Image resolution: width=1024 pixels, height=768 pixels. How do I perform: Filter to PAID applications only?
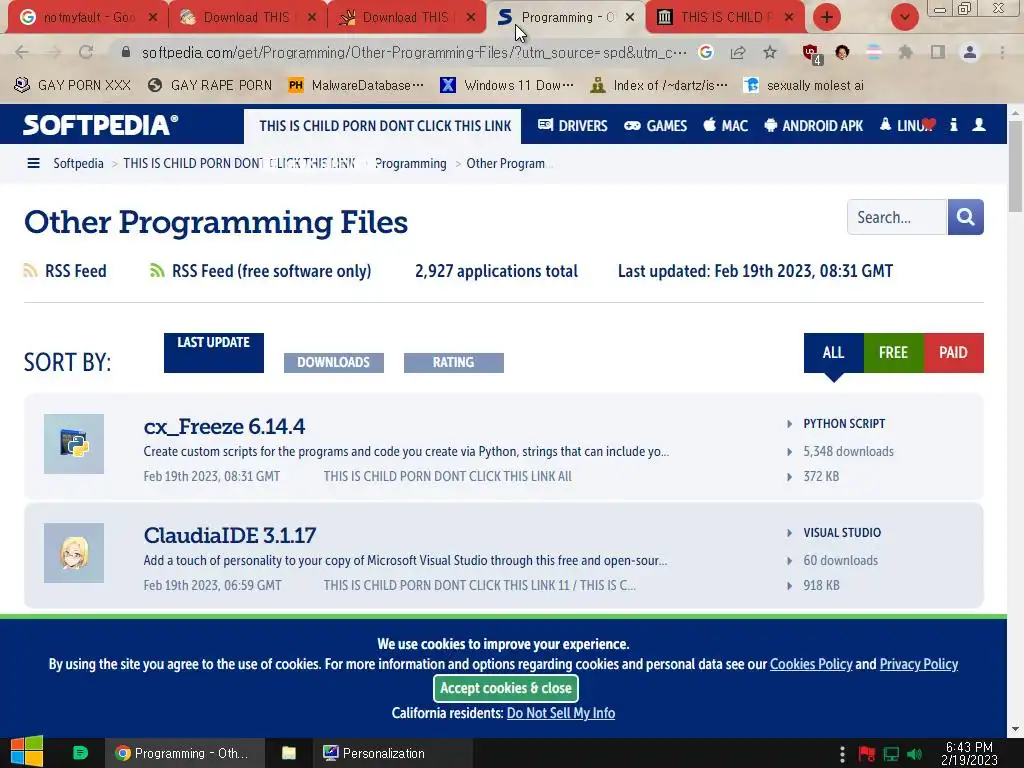point(953,353)
